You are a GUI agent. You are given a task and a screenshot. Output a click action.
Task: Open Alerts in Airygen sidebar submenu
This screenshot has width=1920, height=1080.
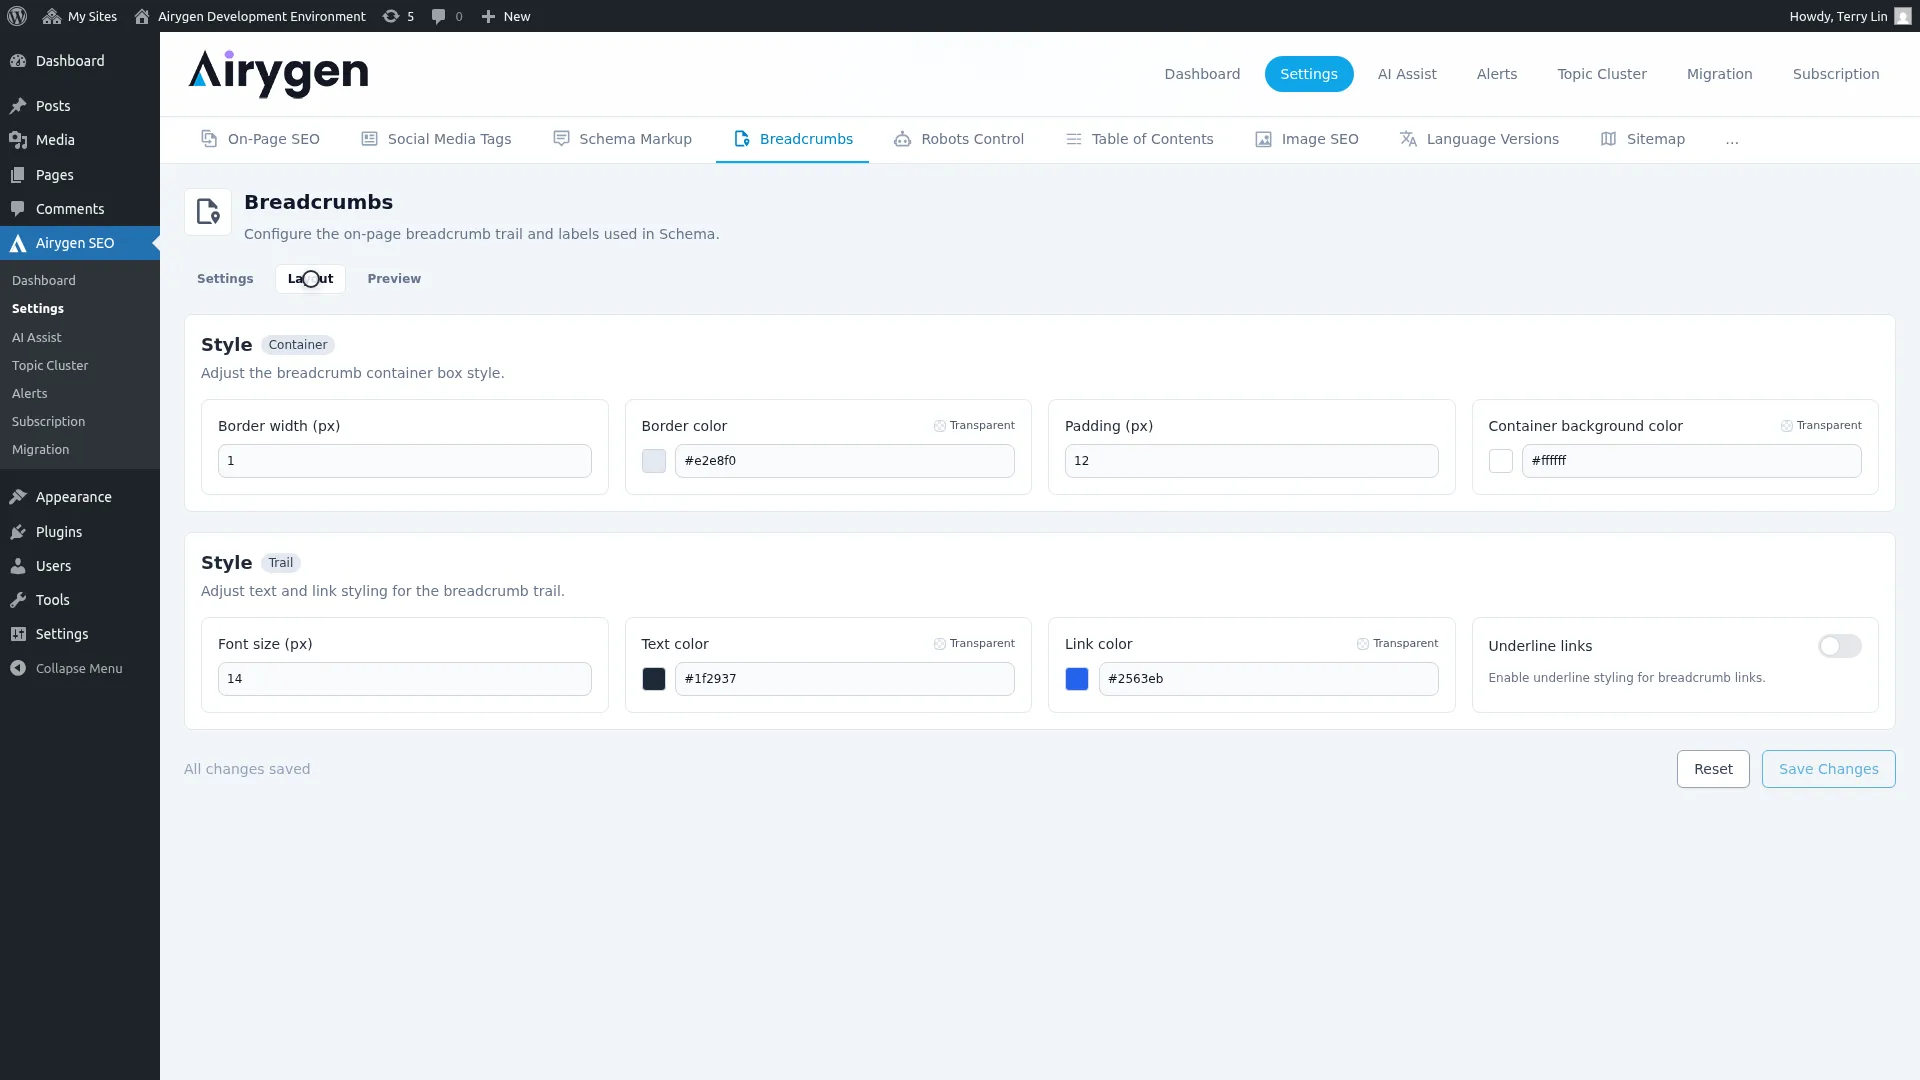tap(30, 394)
